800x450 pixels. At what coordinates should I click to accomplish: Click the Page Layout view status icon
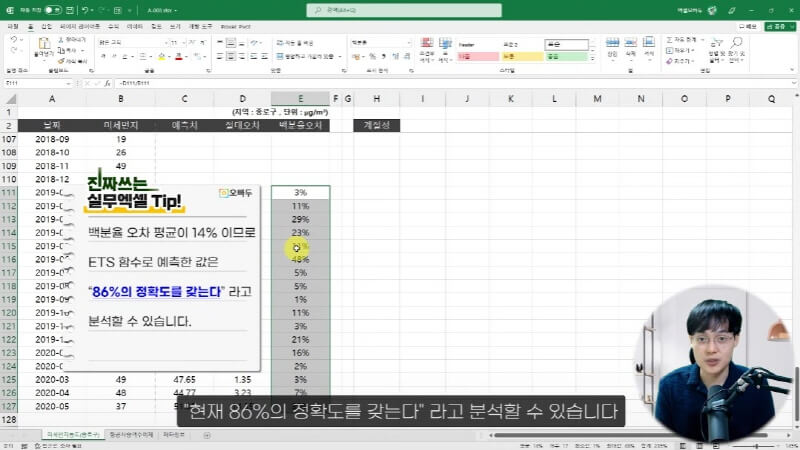pos(699,446)
